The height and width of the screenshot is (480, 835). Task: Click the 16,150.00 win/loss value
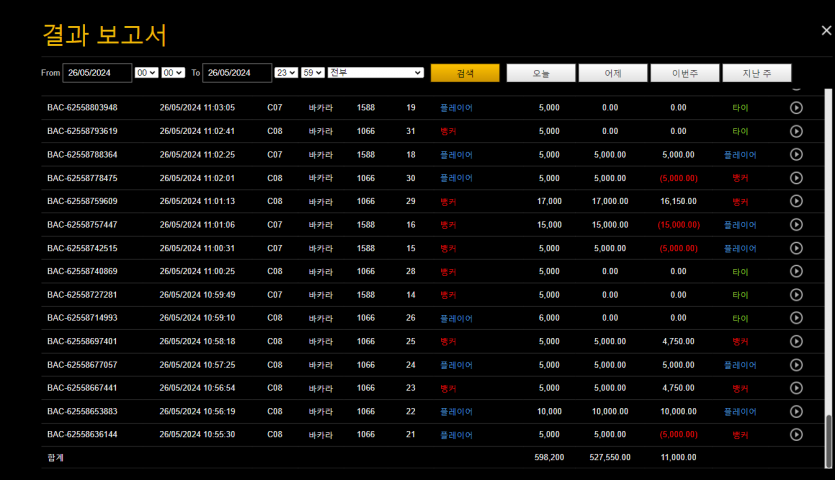point(678,201)
